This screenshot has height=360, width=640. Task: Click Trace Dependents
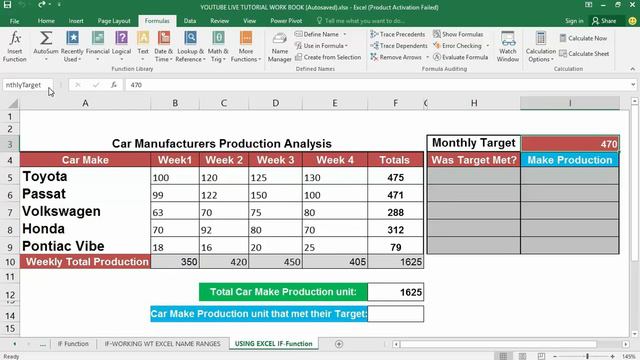399,46
